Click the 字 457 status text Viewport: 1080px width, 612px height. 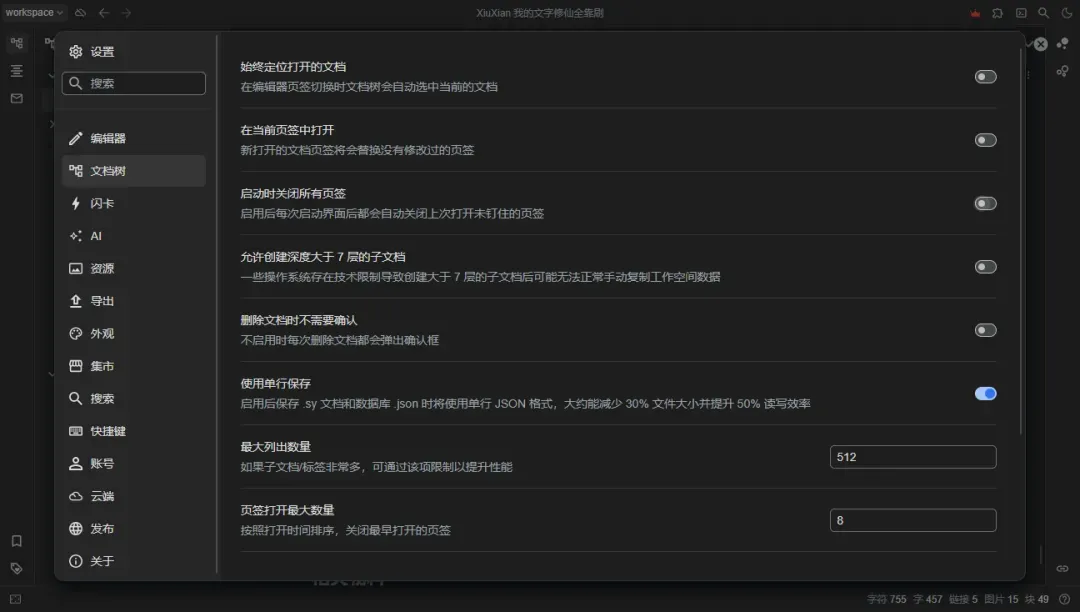pyautogui.click(x=928, y=600)
